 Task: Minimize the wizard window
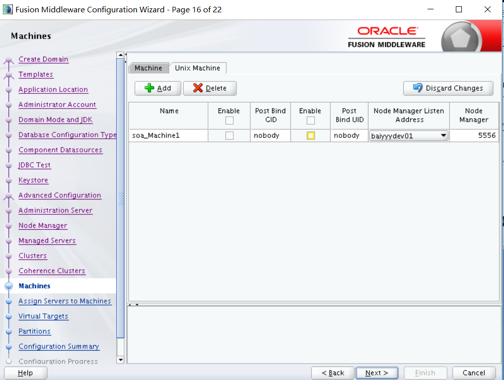point(431,9)
